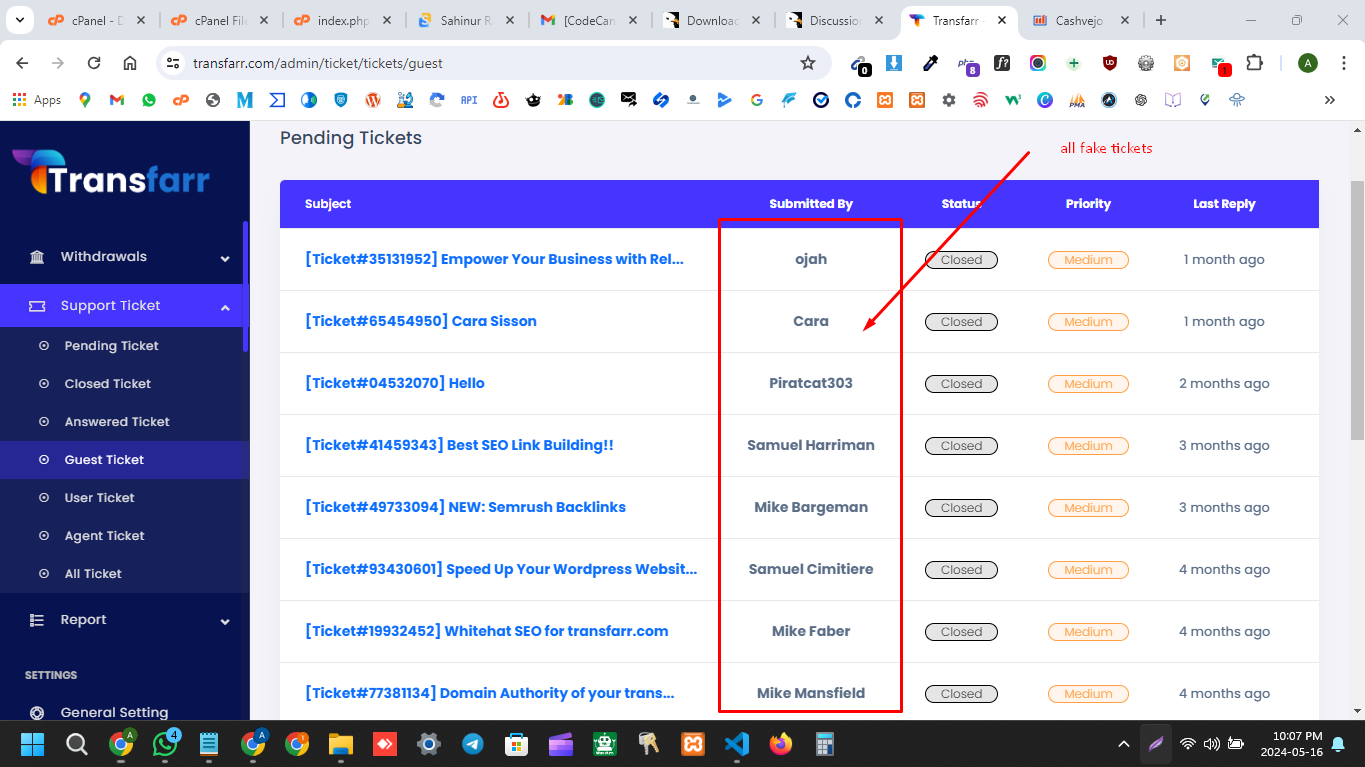
Task: Open the PHP extension with badge 8
Action: point(967,65)
